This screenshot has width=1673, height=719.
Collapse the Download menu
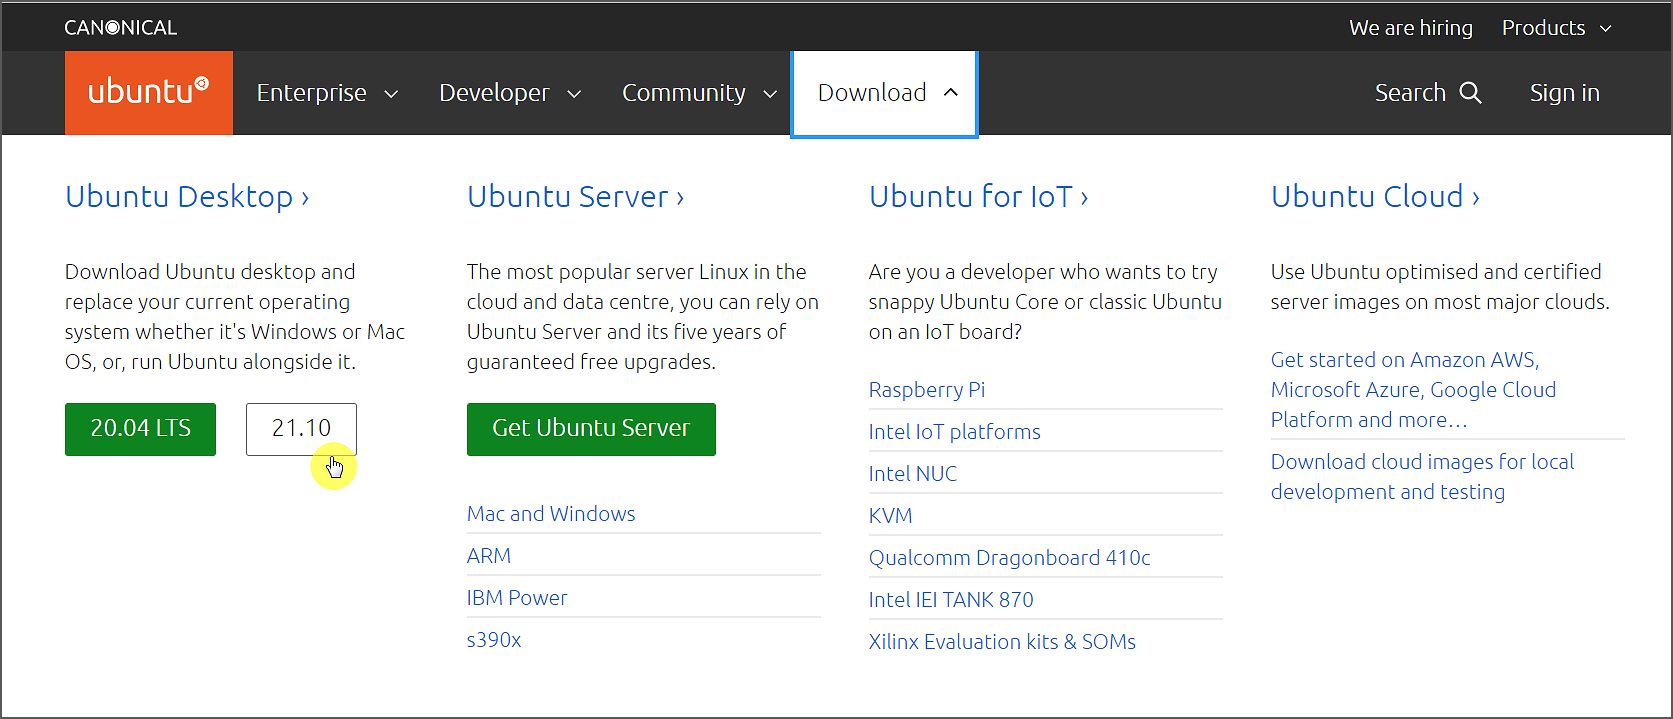coord(884,93)
